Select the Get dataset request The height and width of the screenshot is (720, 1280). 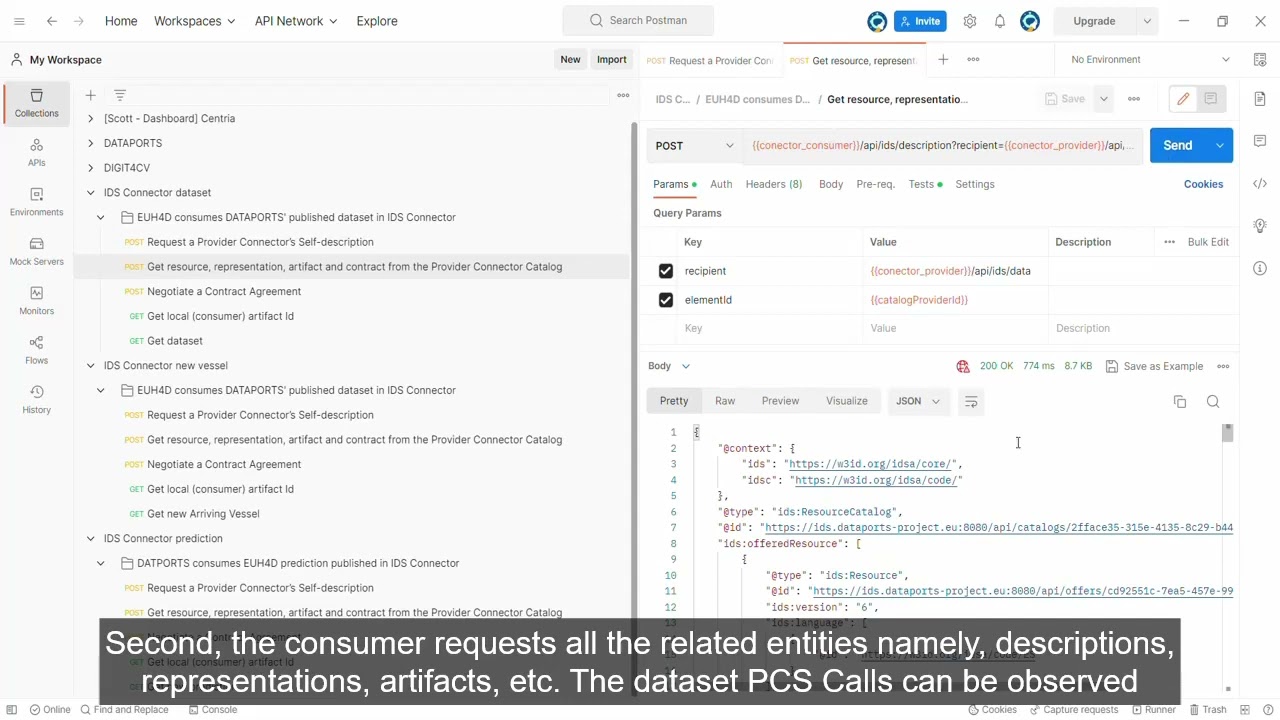175,341
